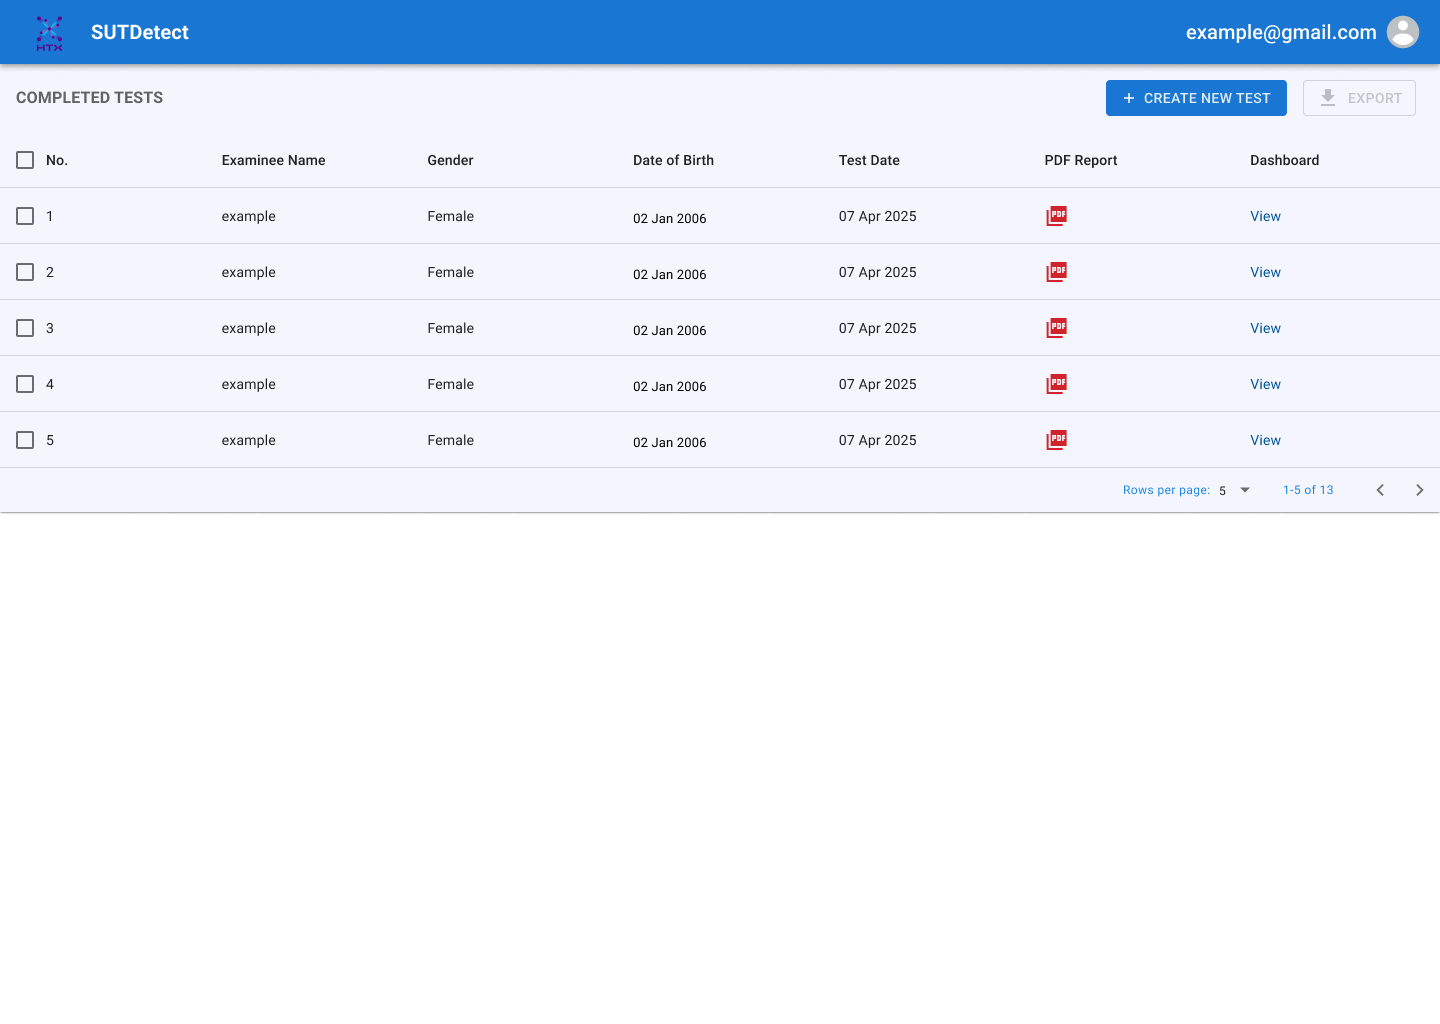
Task: Click the Export button
Action: point(1359,98)
